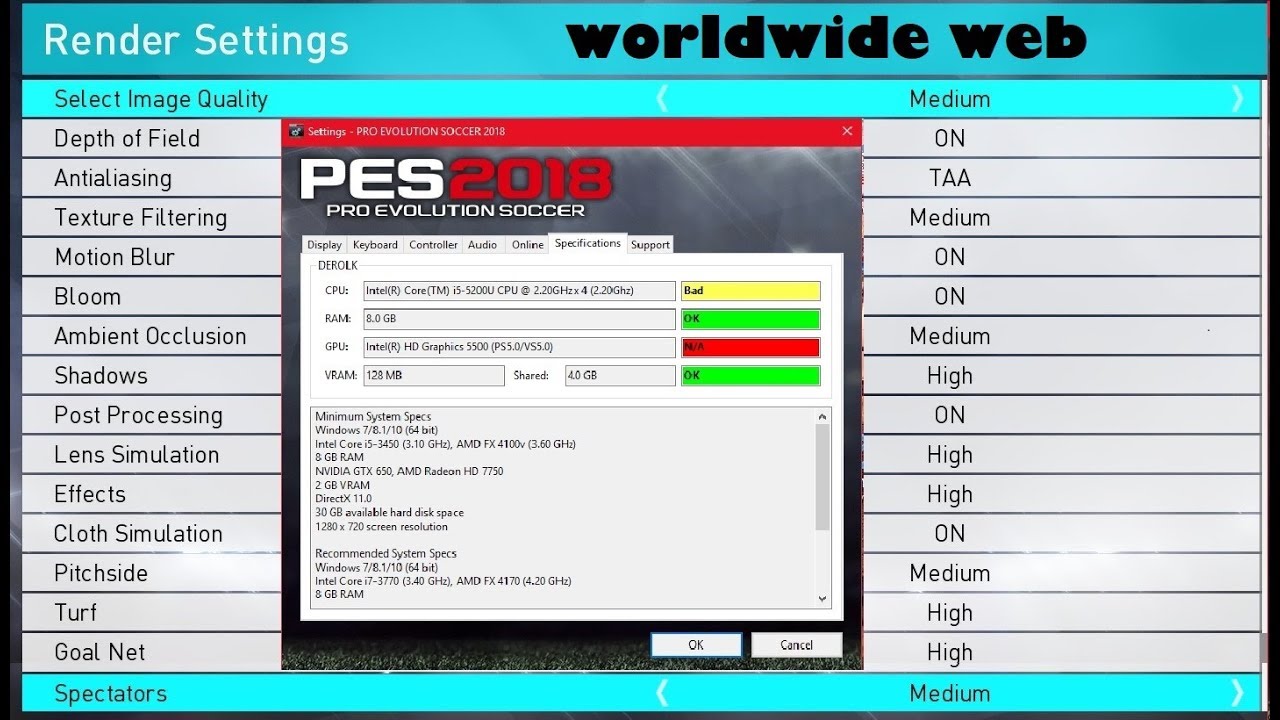1280x720 pixels.
Task: Click the Cancel button in Settings dialog
Action: [796, 645]
